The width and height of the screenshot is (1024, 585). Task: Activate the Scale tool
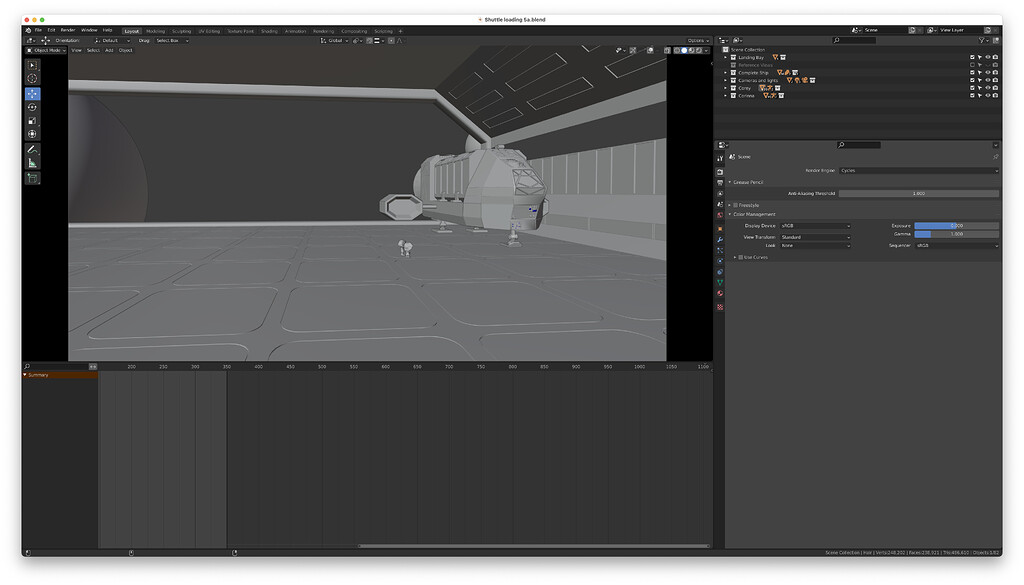[x=32, y=121]
